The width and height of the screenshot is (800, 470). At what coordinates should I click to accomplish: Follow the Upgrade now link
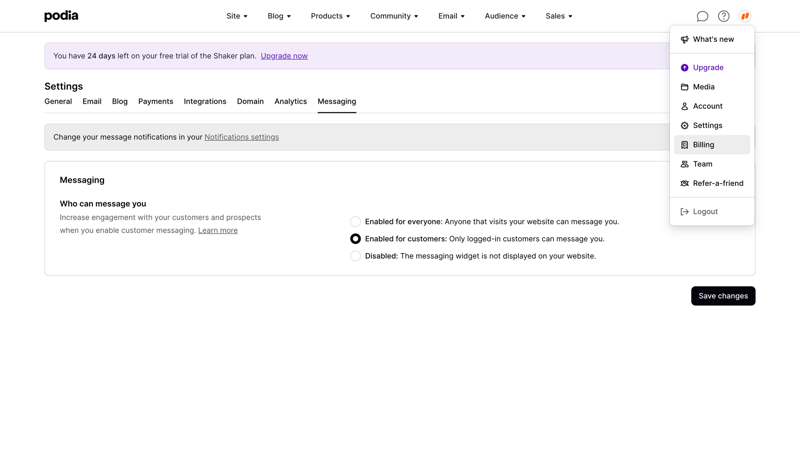(284, 56)
